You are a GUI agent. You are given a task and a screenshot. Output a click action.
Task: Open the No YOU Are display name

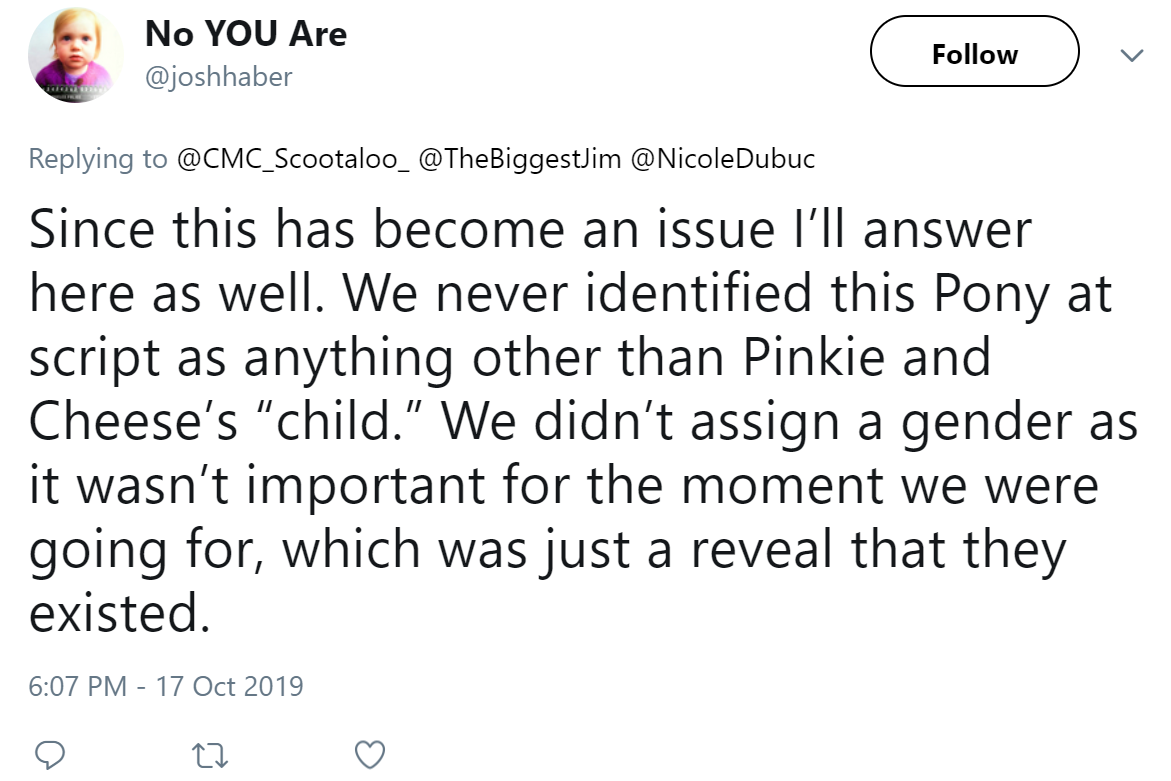tap(246, 34)
